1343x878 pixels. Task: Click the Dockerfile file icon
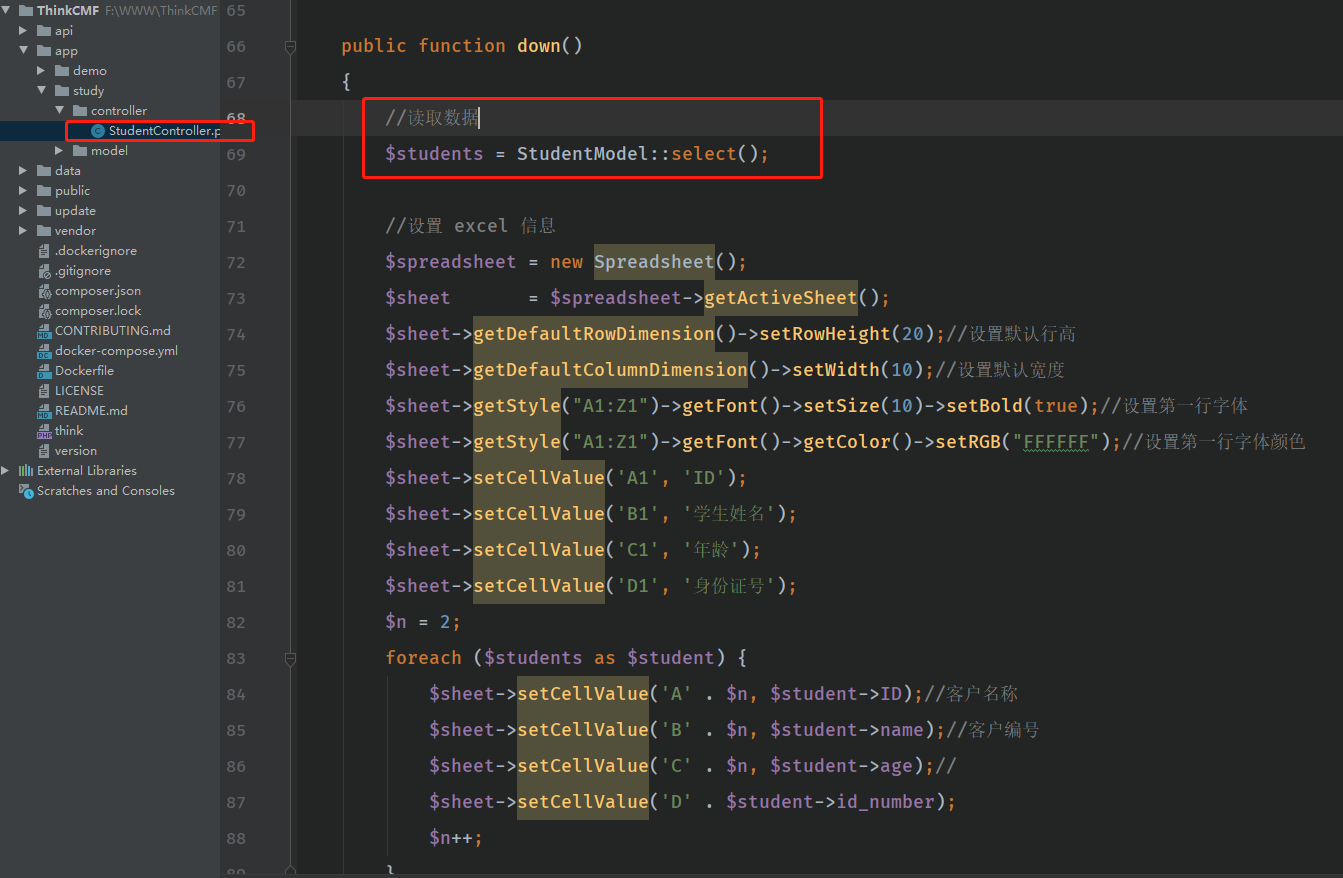(44, 371)
